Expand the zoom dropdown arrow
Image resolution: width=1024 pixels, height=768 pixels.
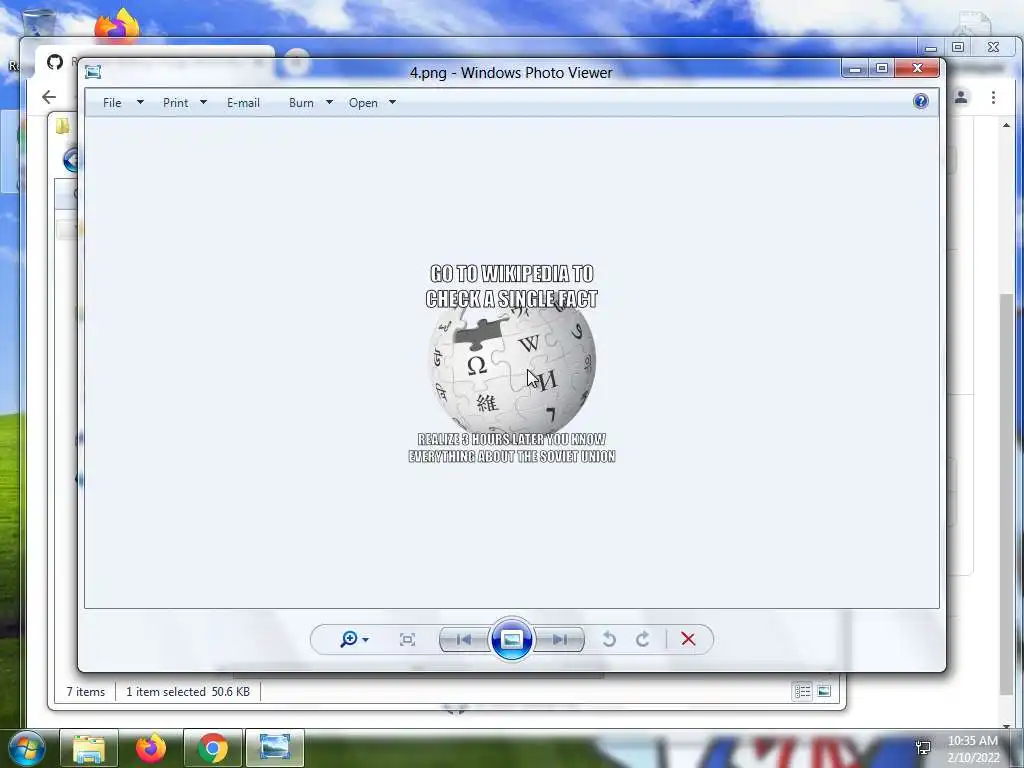click(x=365, y=639)
